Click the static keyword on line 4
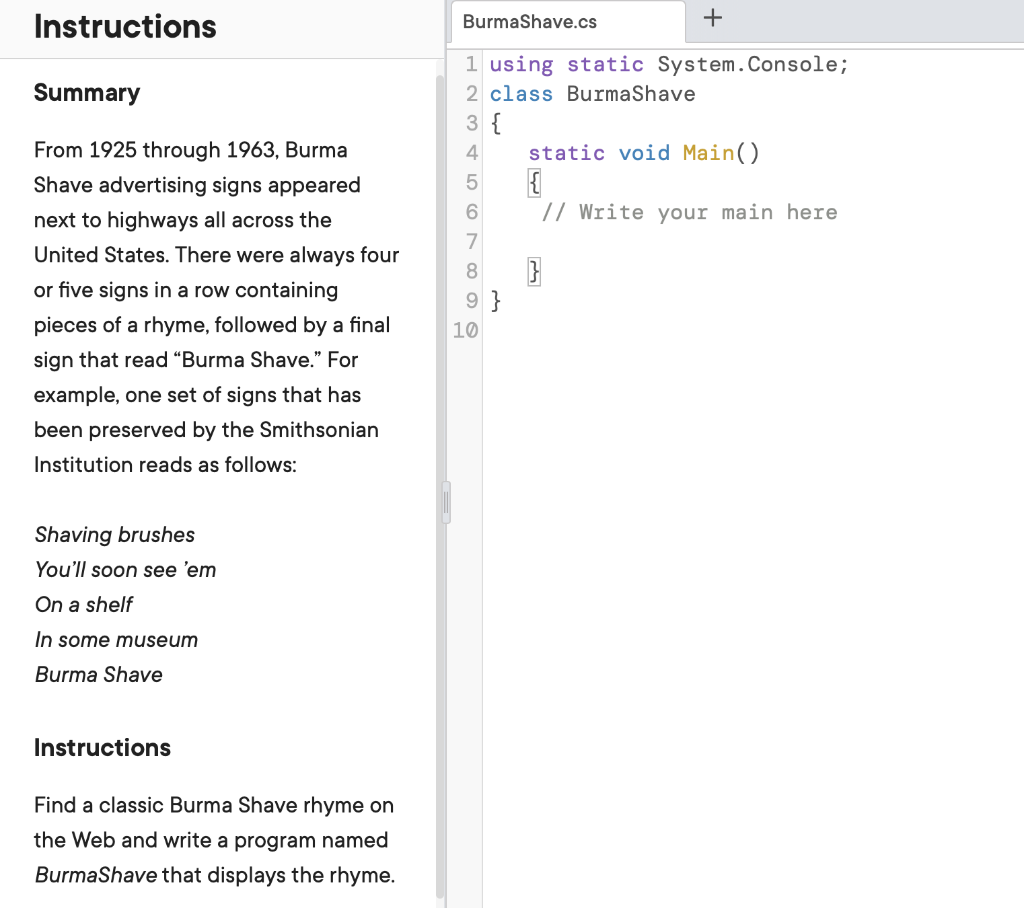1024x908 pixels. click(566, 153)
